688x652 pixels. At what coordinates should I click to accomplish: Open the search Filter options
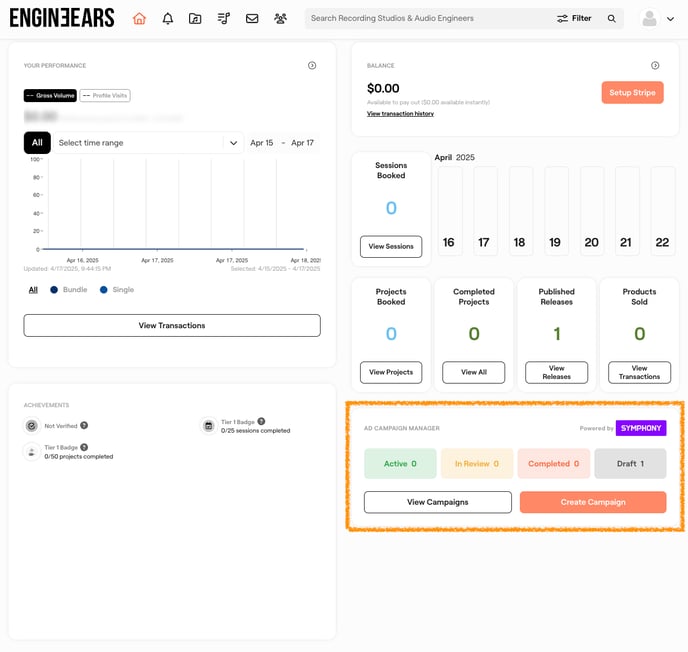pos(575,18)
